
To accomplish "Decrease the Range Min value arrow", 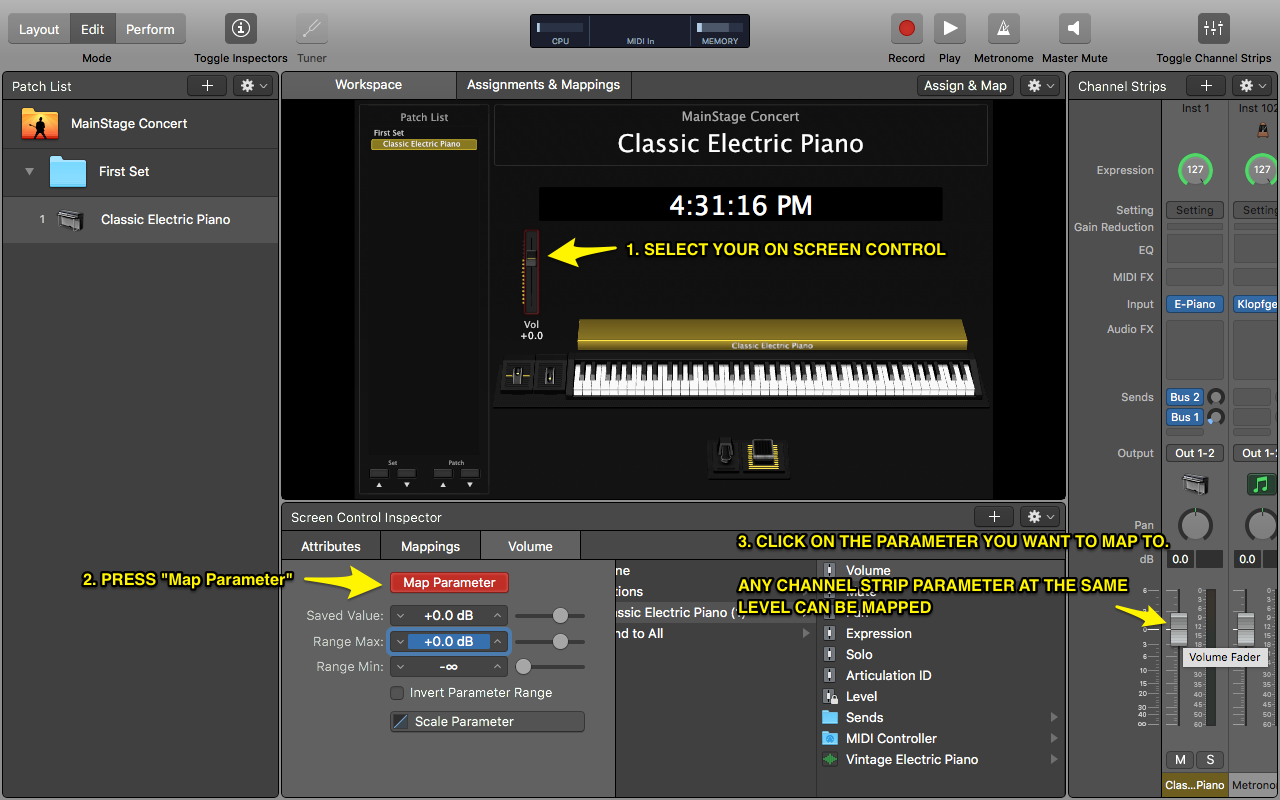I will (400, 666).
